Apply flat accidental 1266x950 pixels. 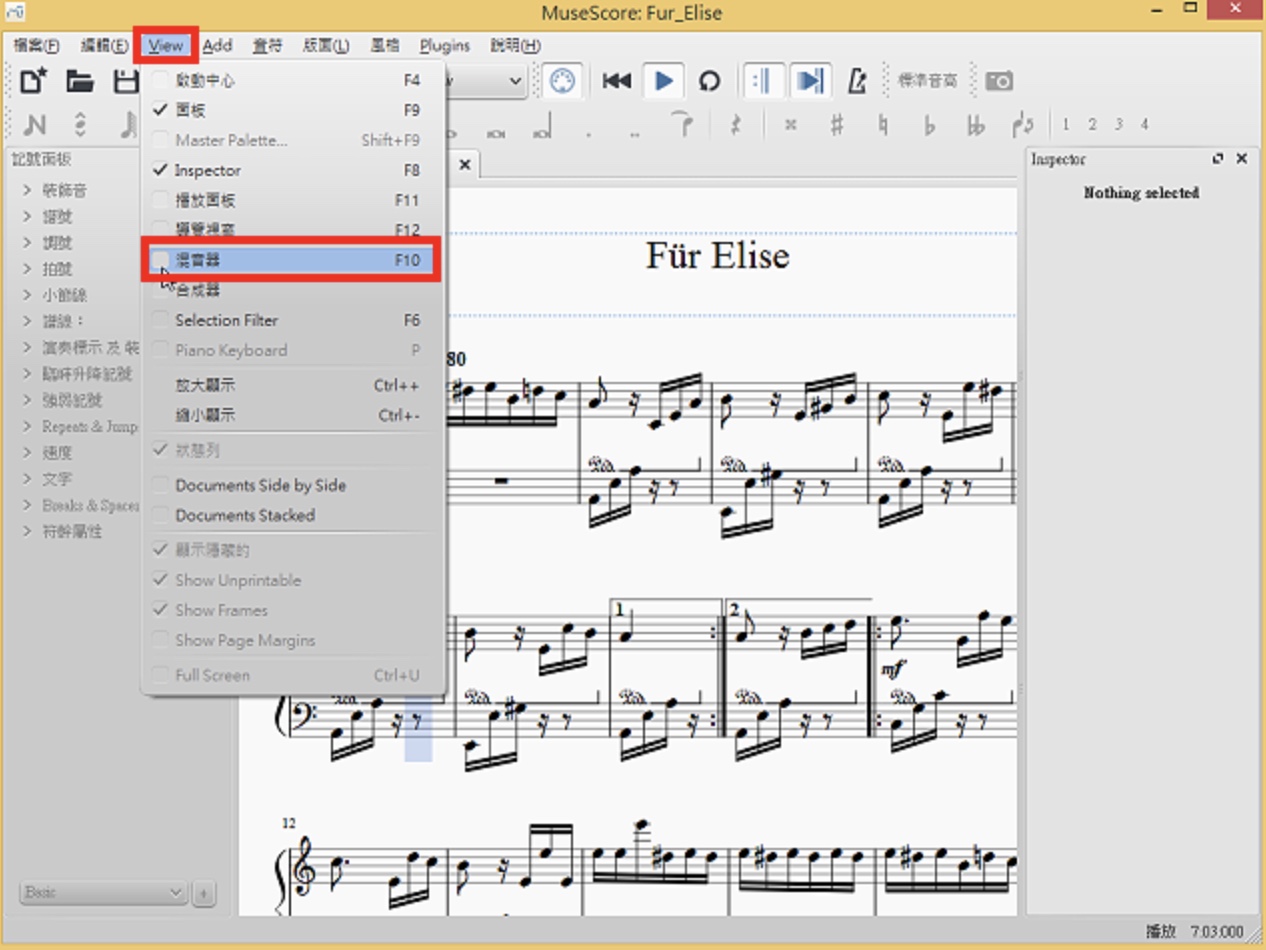pos(929,125)
